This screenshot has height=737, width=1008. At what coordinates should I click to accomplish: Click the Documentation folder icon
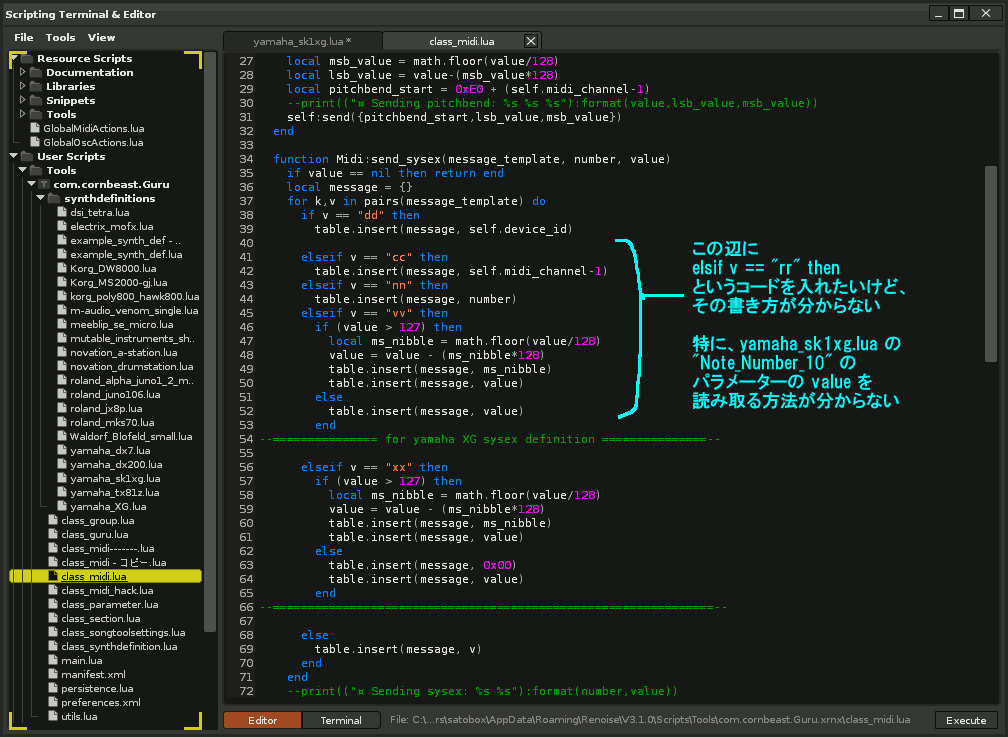[36, 72]
